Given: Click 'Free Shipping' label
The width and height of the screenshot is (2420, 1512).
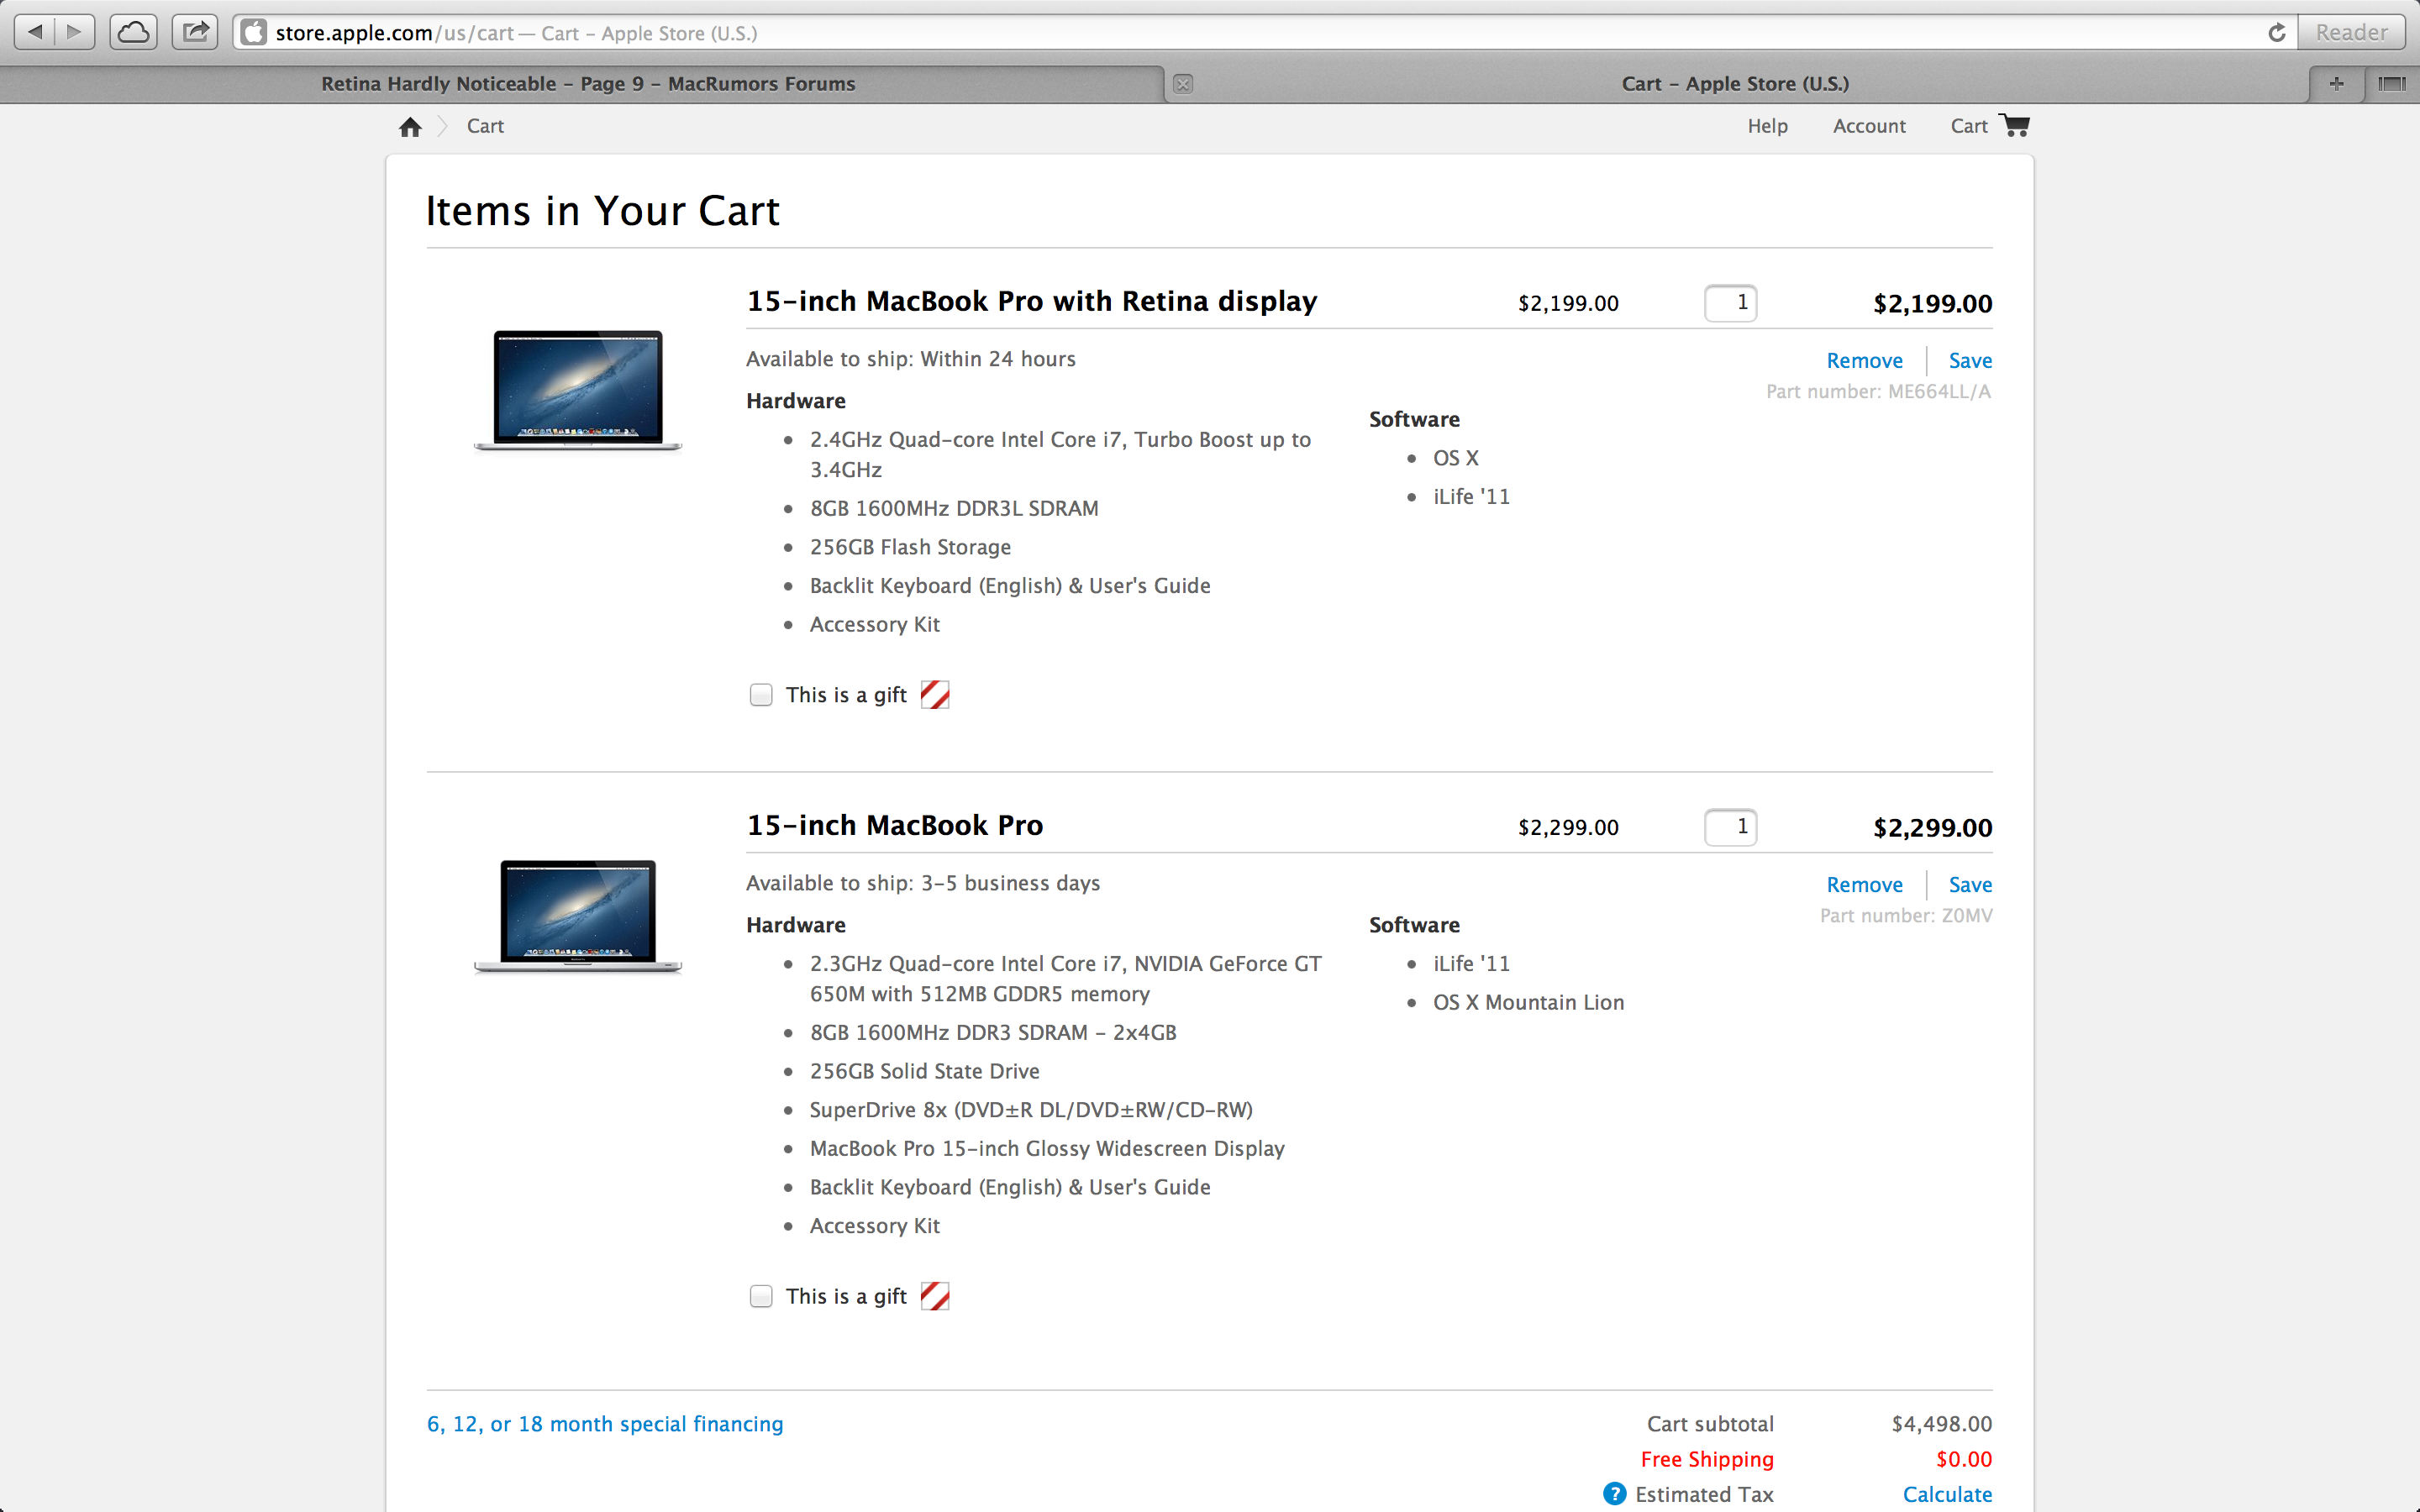Looking at the screenshot, I should tap(1707, 1459).
